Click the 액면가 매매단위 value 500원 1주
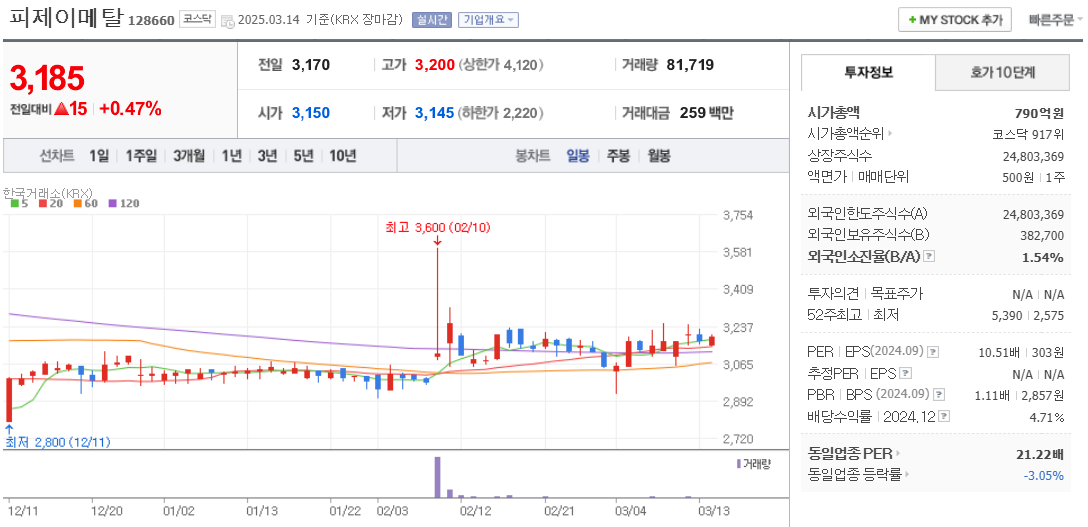This screenshot has height=527, width=1088. [1033, 178]
